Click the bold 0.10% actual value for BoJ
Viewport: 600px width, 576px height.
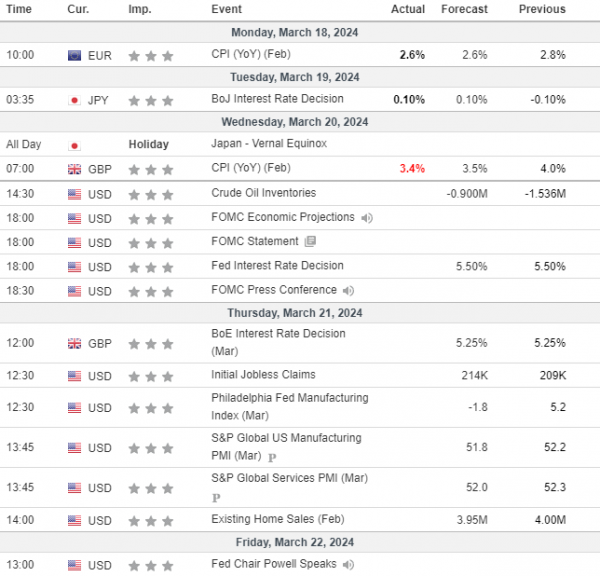(409, 100)
